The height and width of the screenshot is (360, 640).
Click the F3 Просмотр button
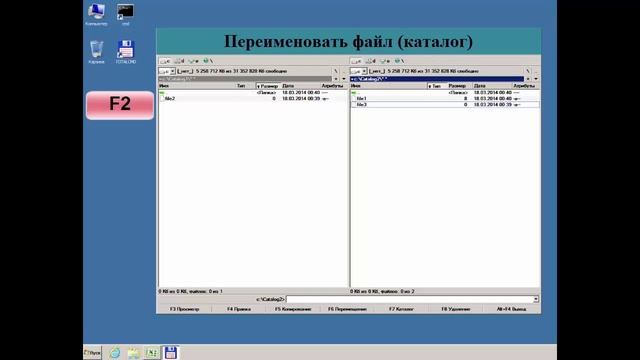point(184,309)
